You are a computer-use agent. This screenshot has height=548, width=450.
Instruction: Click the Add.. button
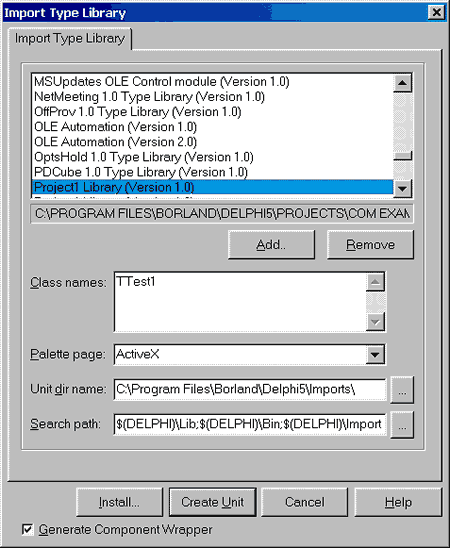point(271,245)
